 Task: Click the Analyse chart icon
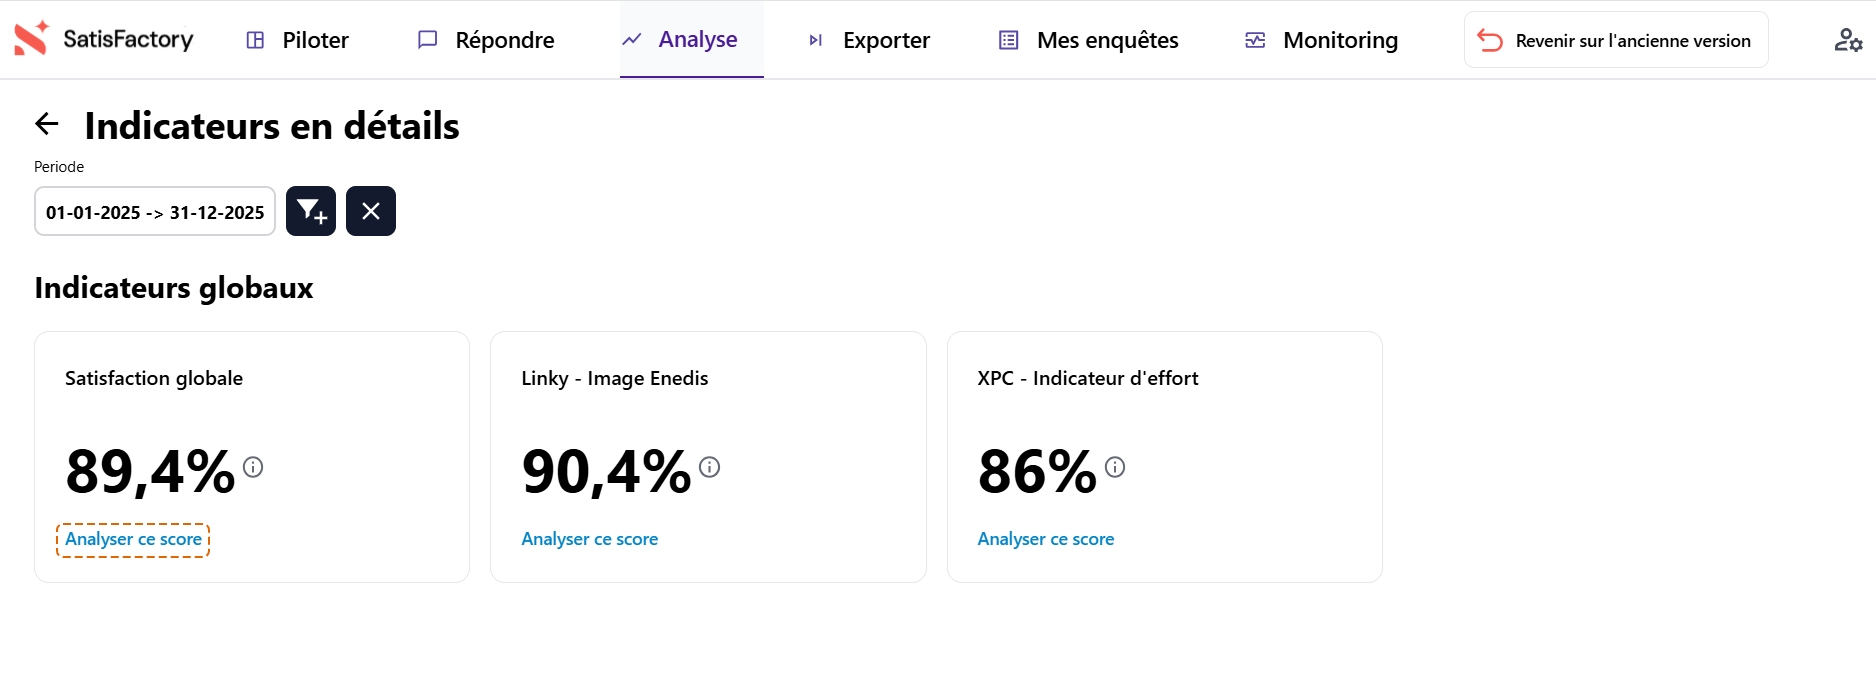click(x=630, y=39)
